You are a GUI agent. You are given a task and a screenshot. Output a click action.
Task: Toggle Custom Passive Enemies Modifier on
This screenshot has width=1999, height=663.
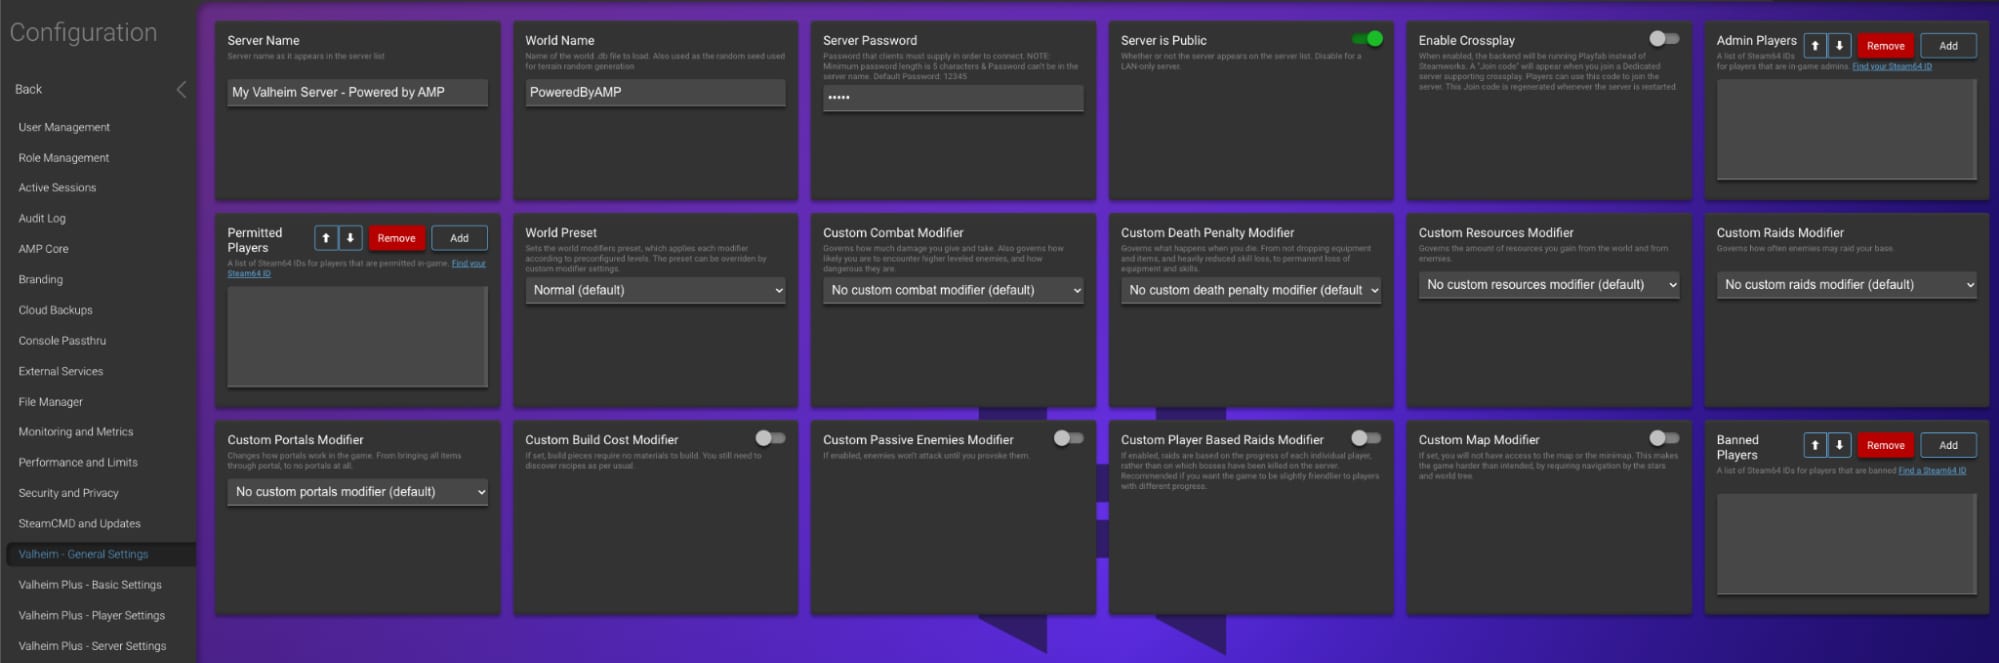[x=1068, y=438]
